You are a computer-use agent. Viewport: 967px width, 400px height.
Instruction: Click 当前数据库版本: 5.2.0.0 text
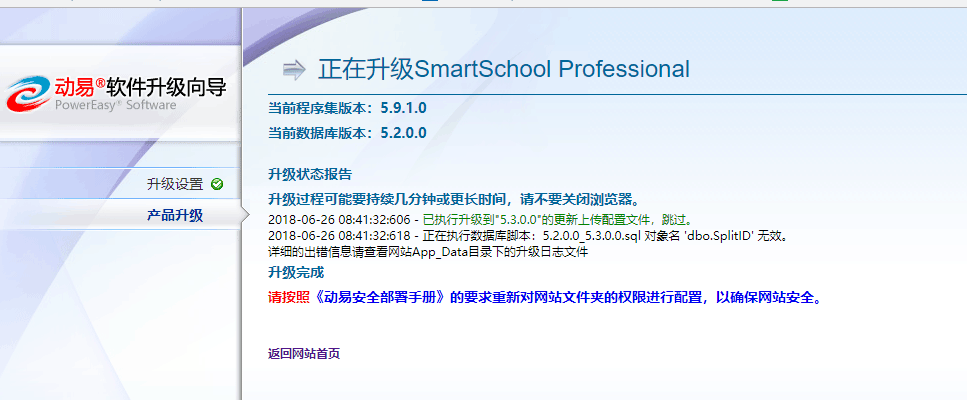pyautogui.click(x=347, y=133)
